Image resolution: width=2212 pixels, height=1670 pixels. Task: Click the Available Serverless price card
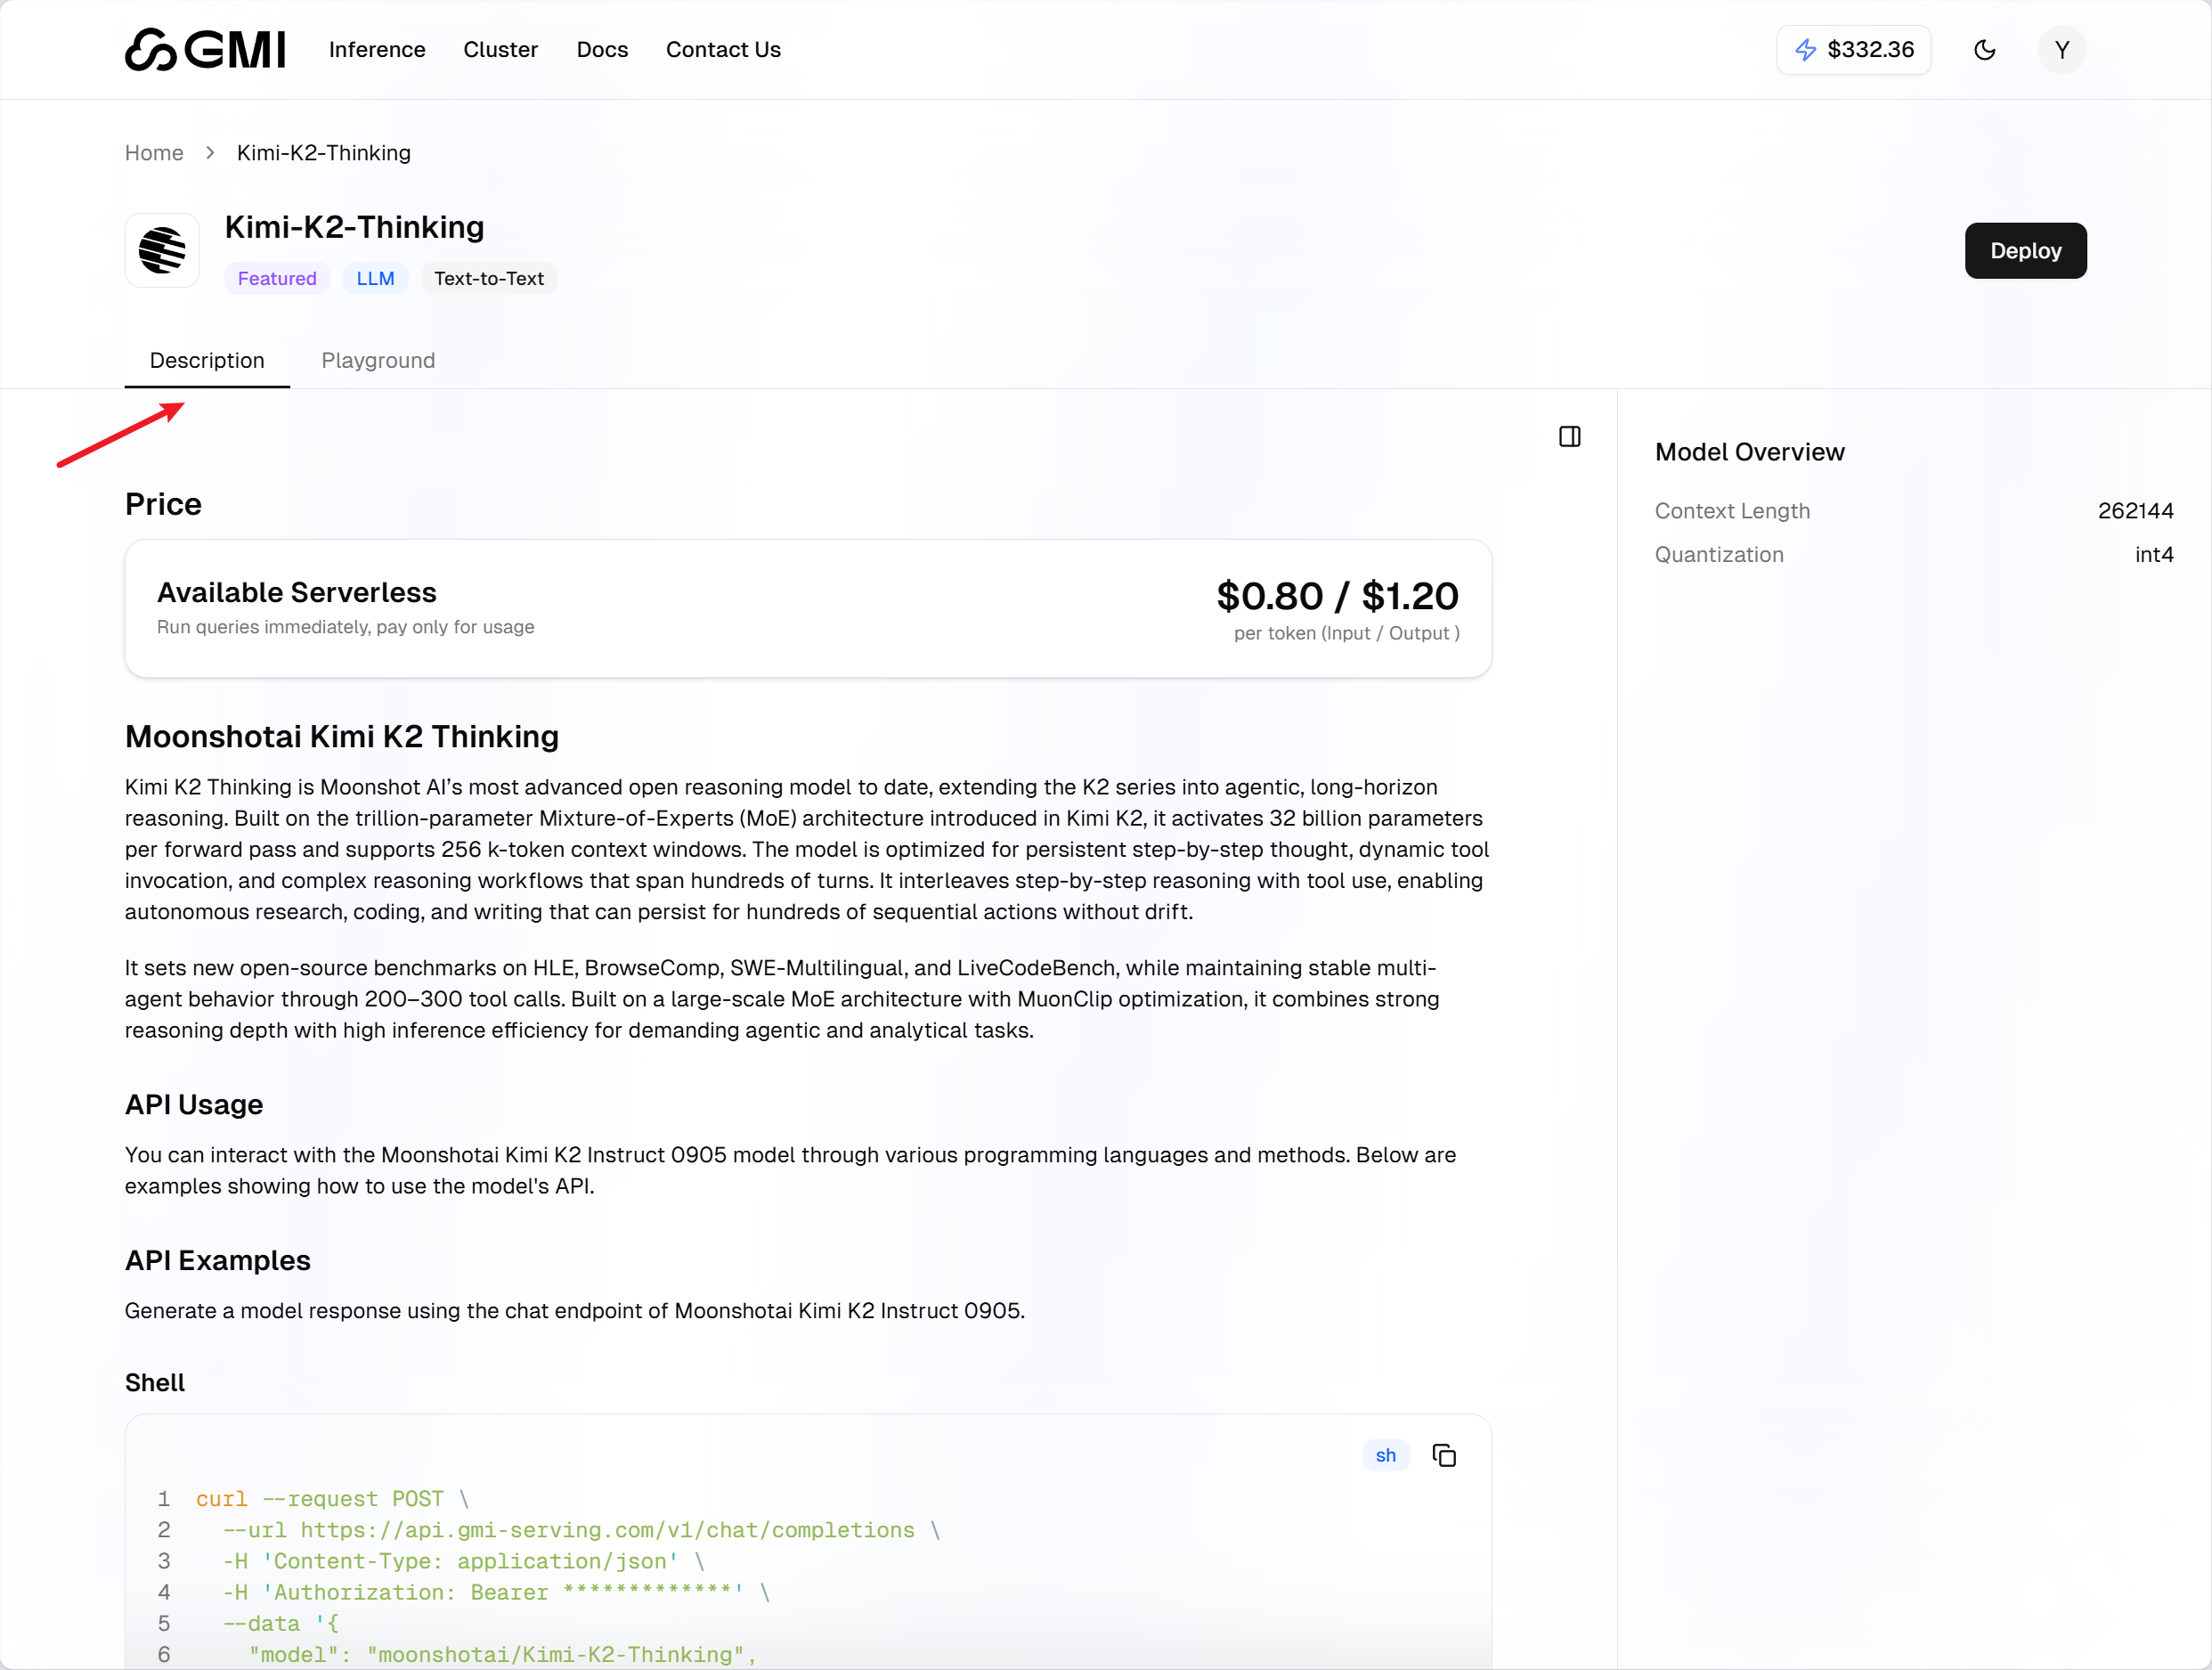coord(808,608)
